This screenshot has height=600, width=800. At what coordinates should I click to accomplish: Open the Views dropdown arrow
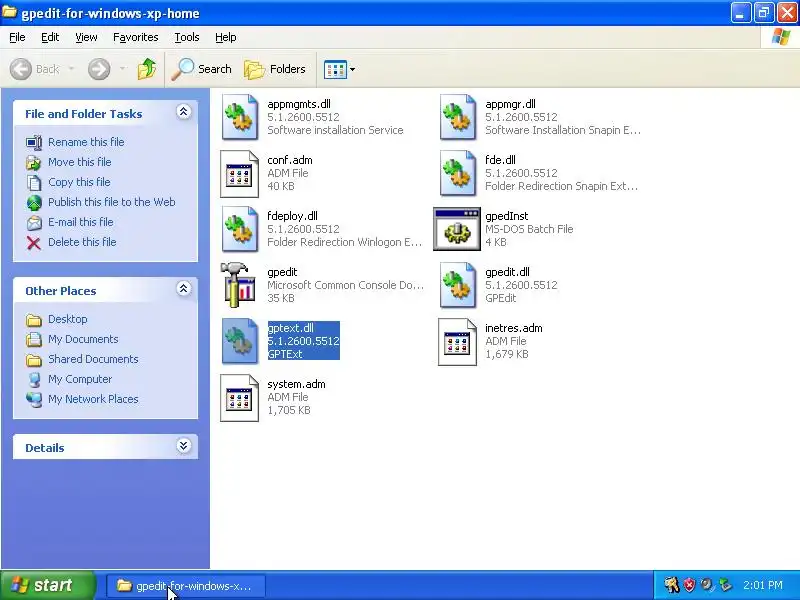tap(353, 69)
